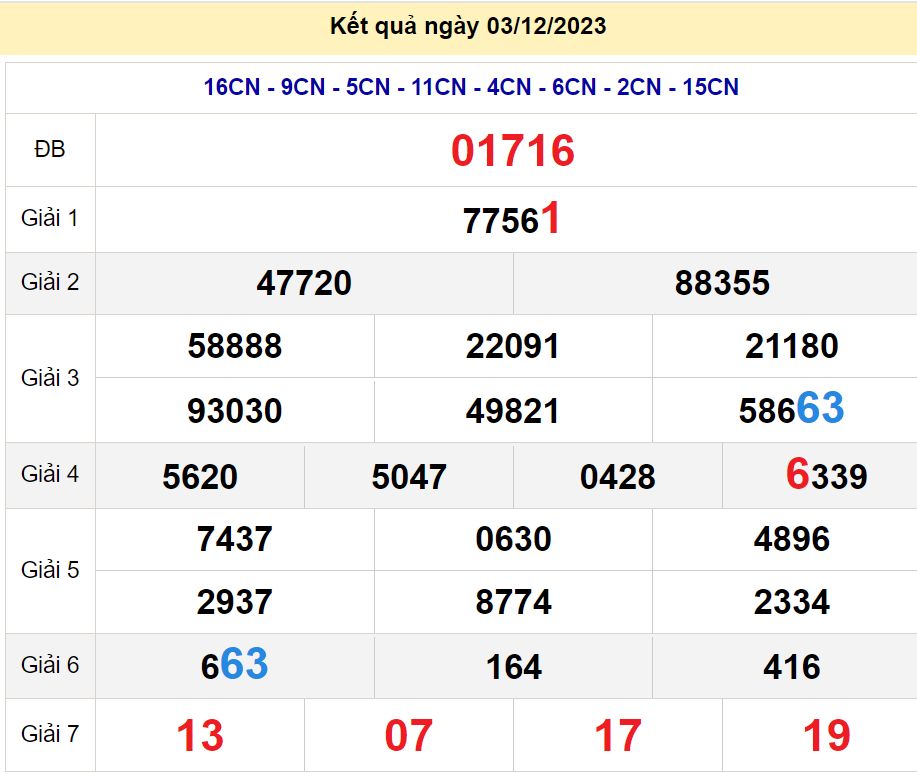Image resolution: width=917 pixels, height=774 pixels.
Task: Select Giải 6 number 416
Action: point(791,667)
